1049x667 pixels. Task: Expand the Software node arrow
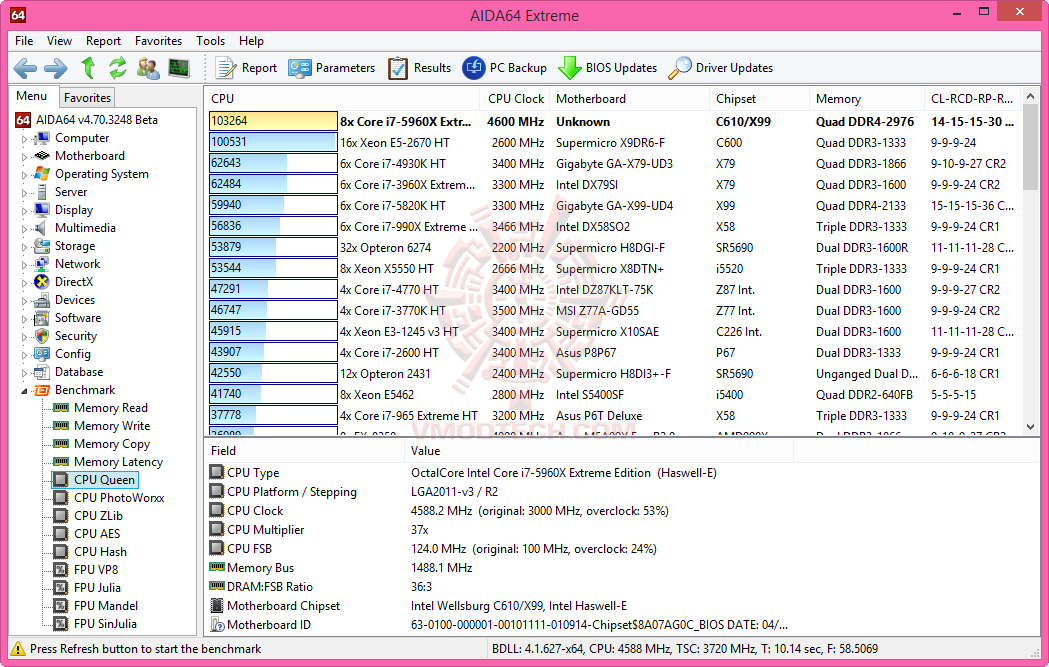coord(24,318)
